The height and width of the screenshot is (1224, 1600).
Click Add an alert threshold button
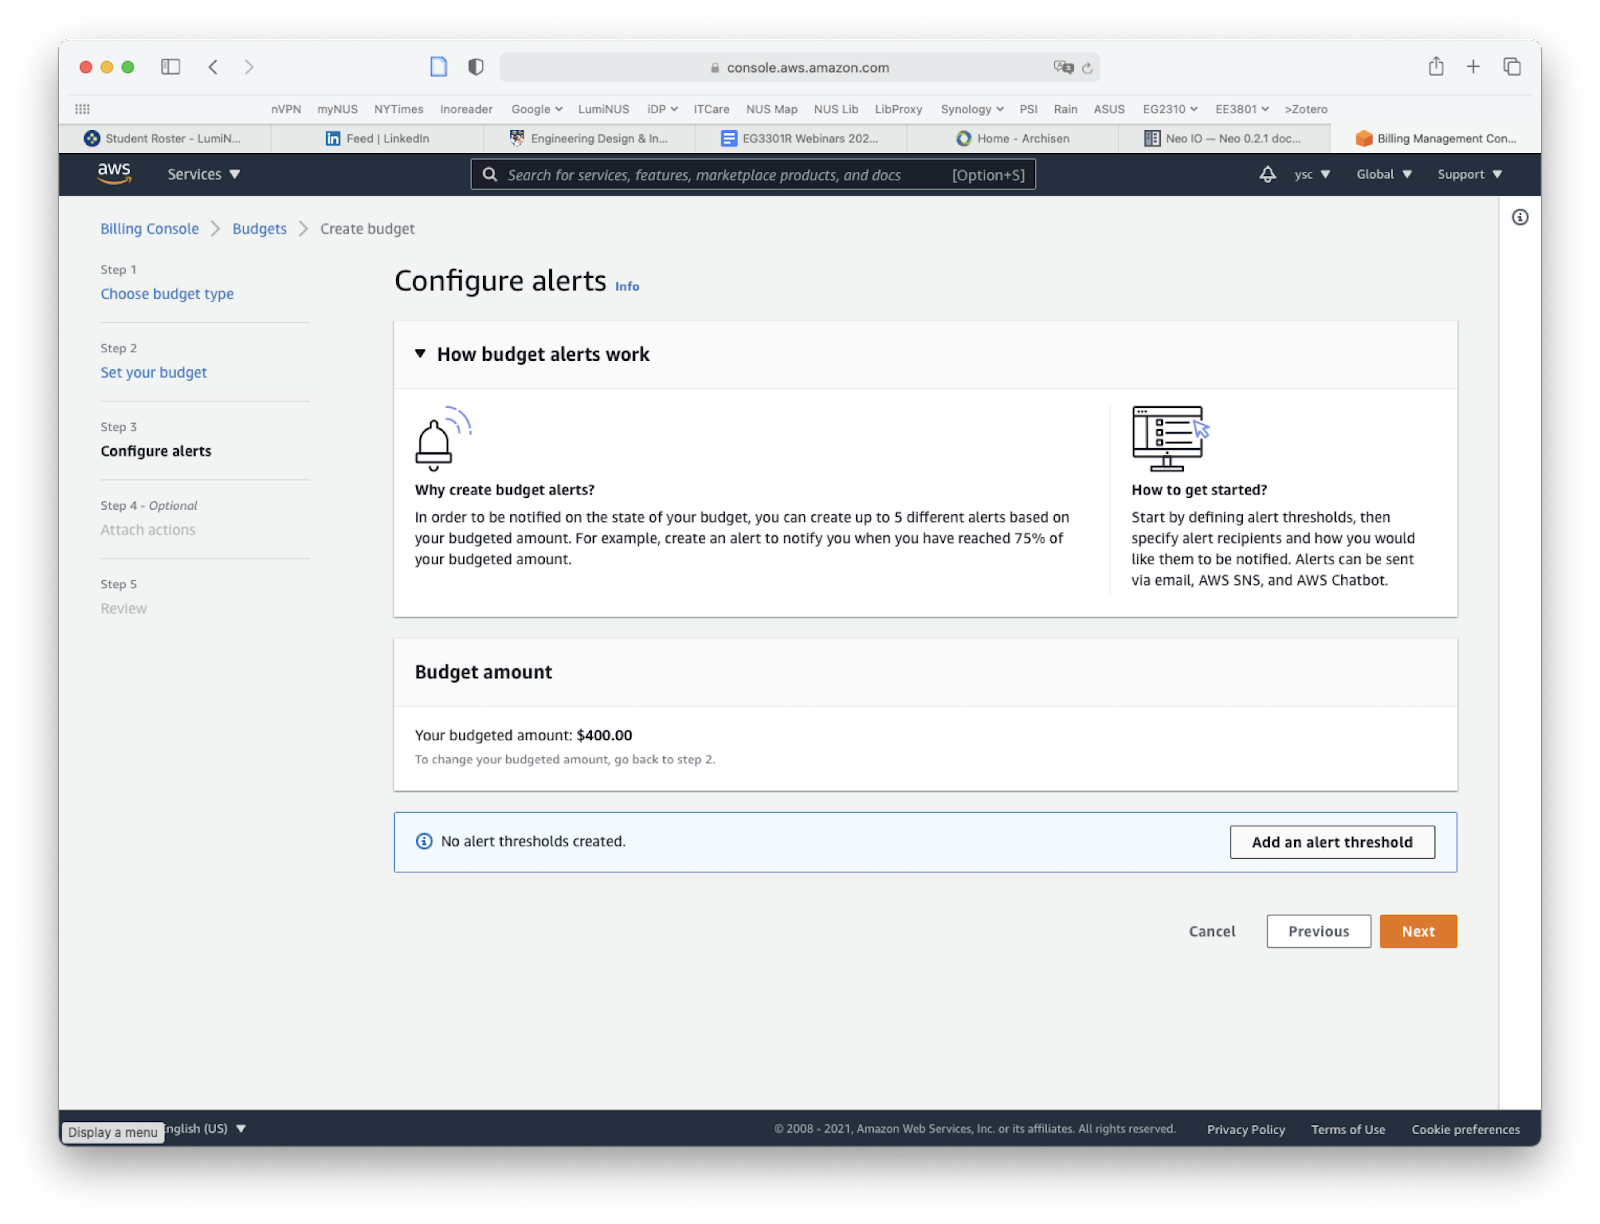point(1331,842)
